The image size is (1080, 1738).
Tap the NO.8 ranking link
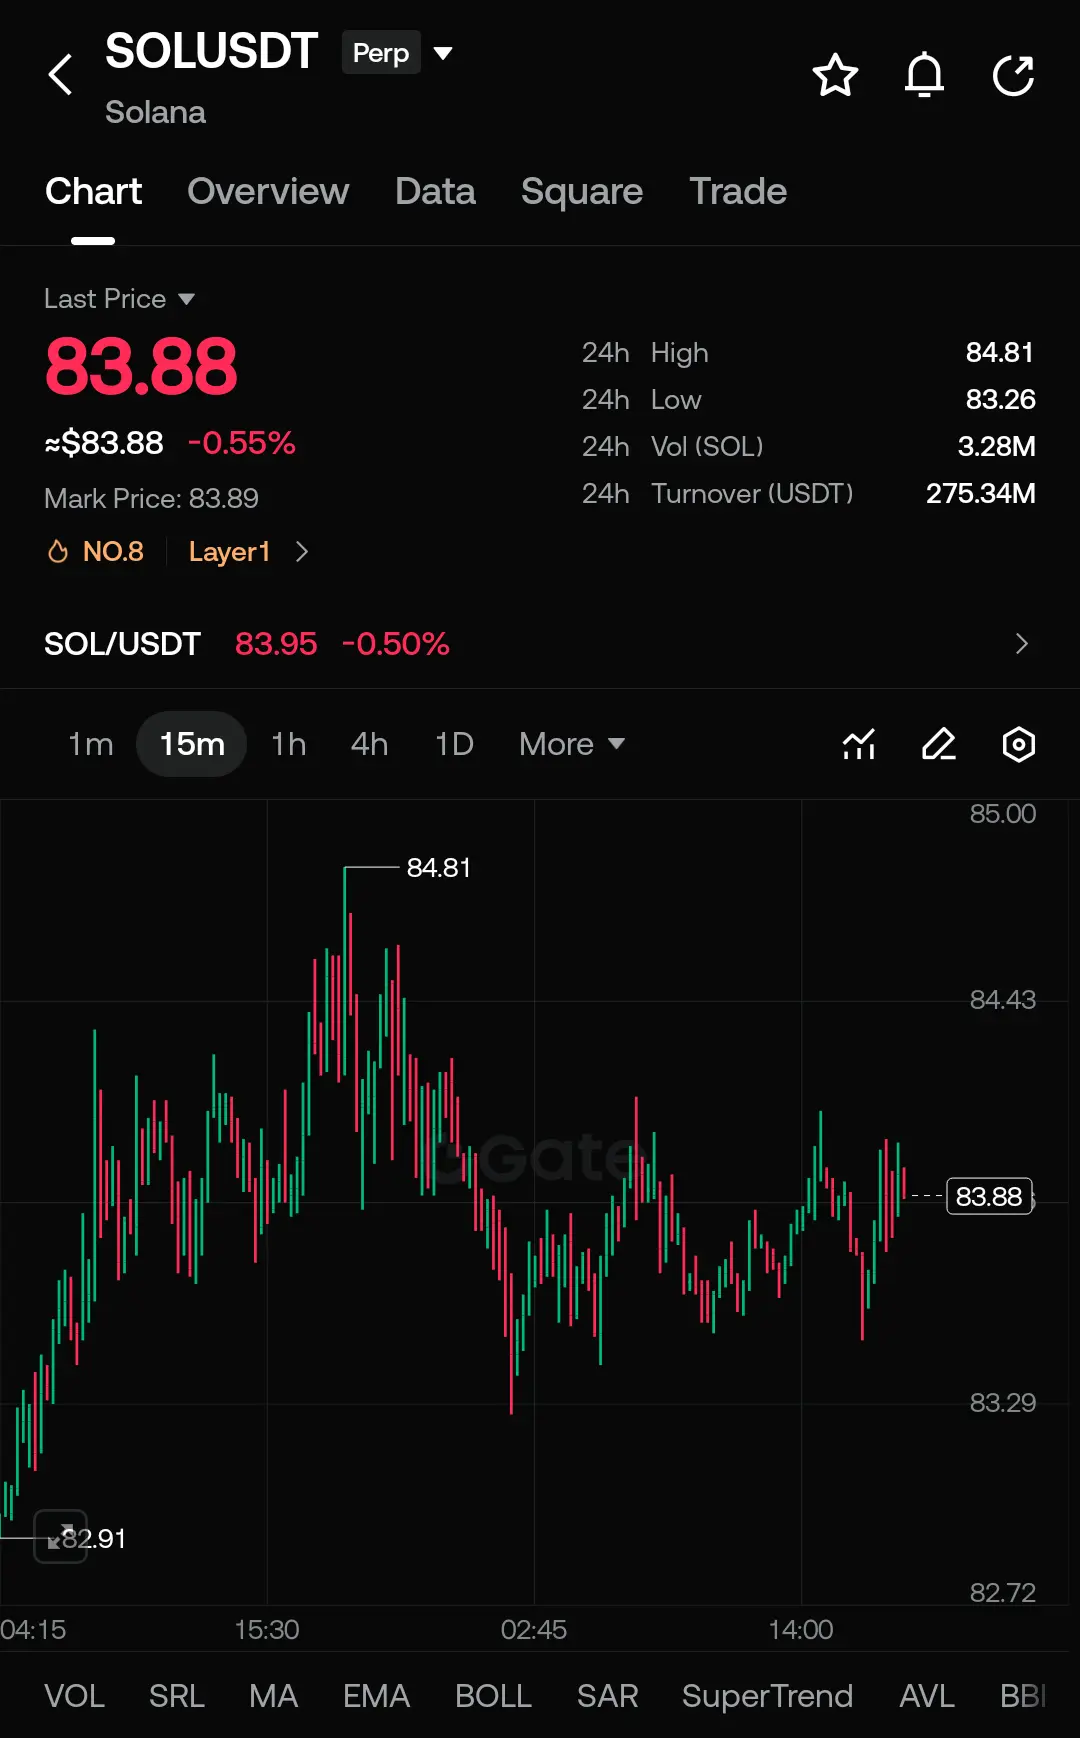(x=113, y=551)
